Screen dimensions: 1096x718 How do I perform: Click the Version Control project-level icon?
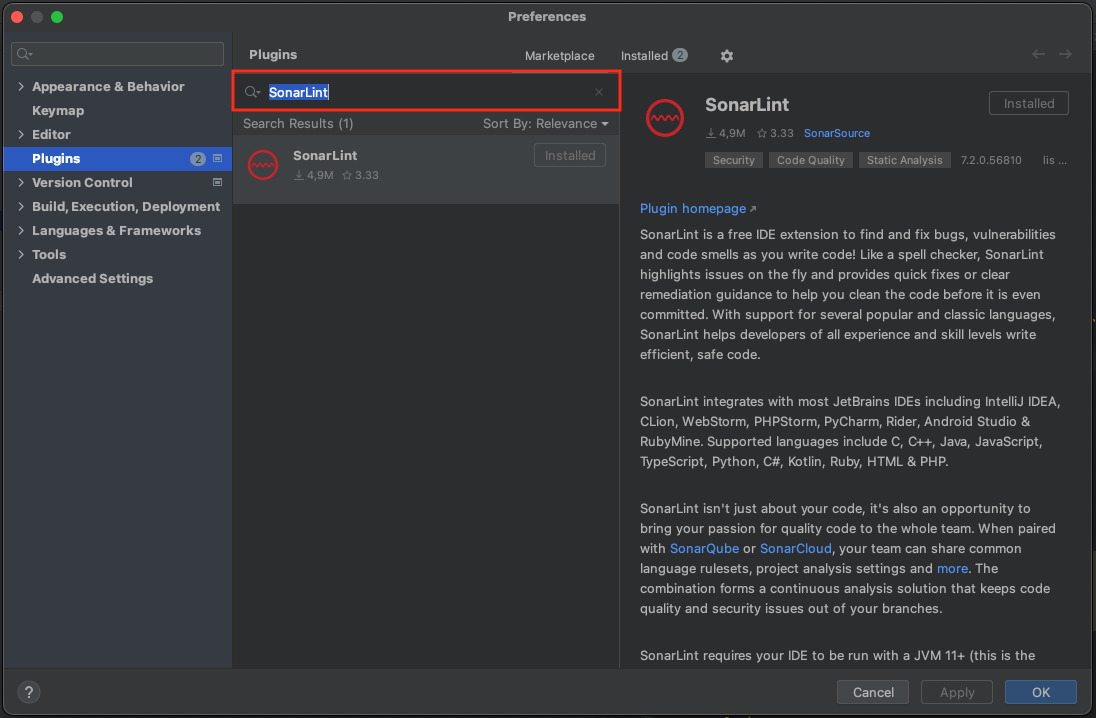[218, 183]
